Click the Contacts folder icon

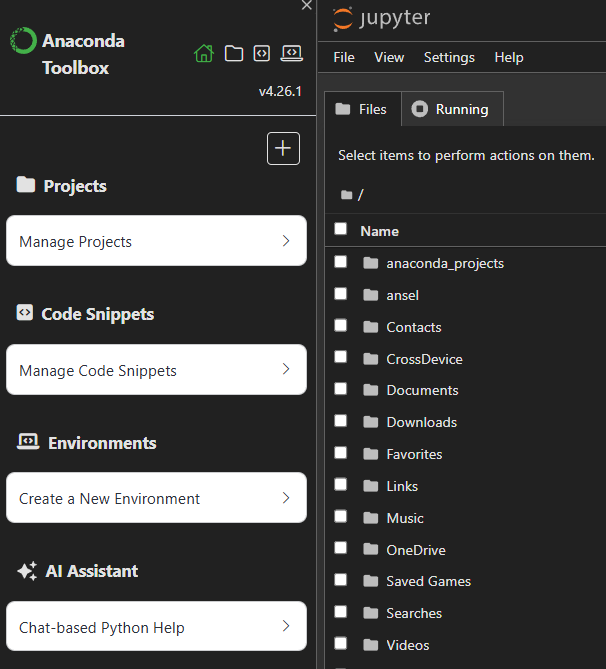370,327
